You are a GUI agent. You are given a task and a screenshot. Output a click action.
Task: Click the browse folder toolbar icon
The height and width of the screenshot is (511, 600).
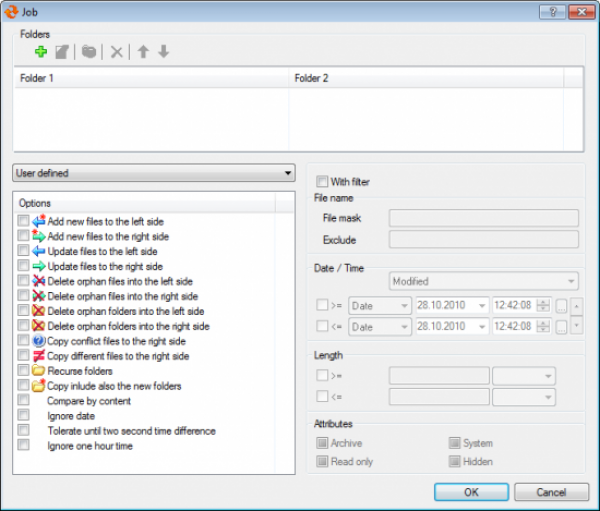pyautogui.click(x=89, y=52)
